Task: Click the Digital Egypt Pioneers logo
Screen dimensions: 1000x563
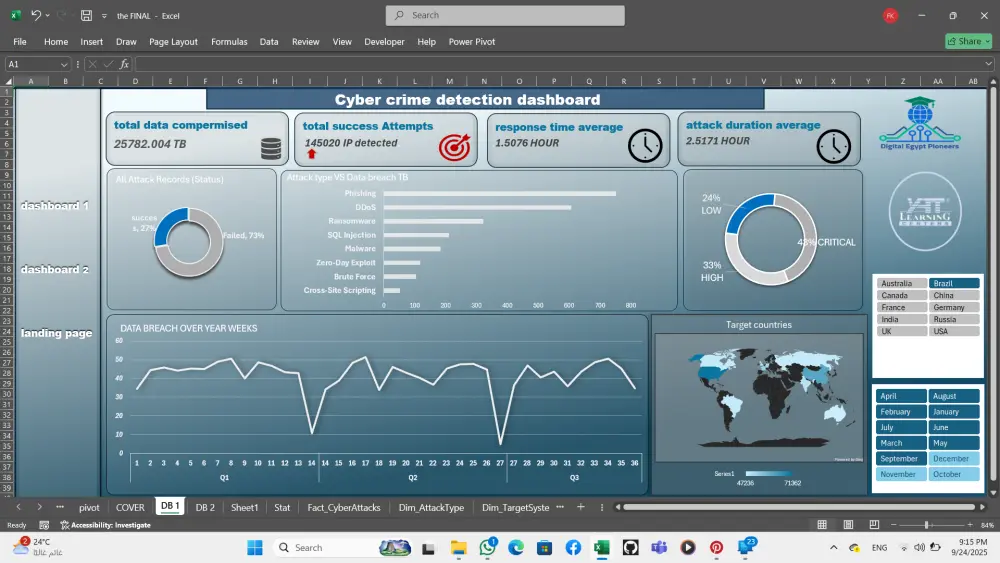Action: (x=920, y=124)
